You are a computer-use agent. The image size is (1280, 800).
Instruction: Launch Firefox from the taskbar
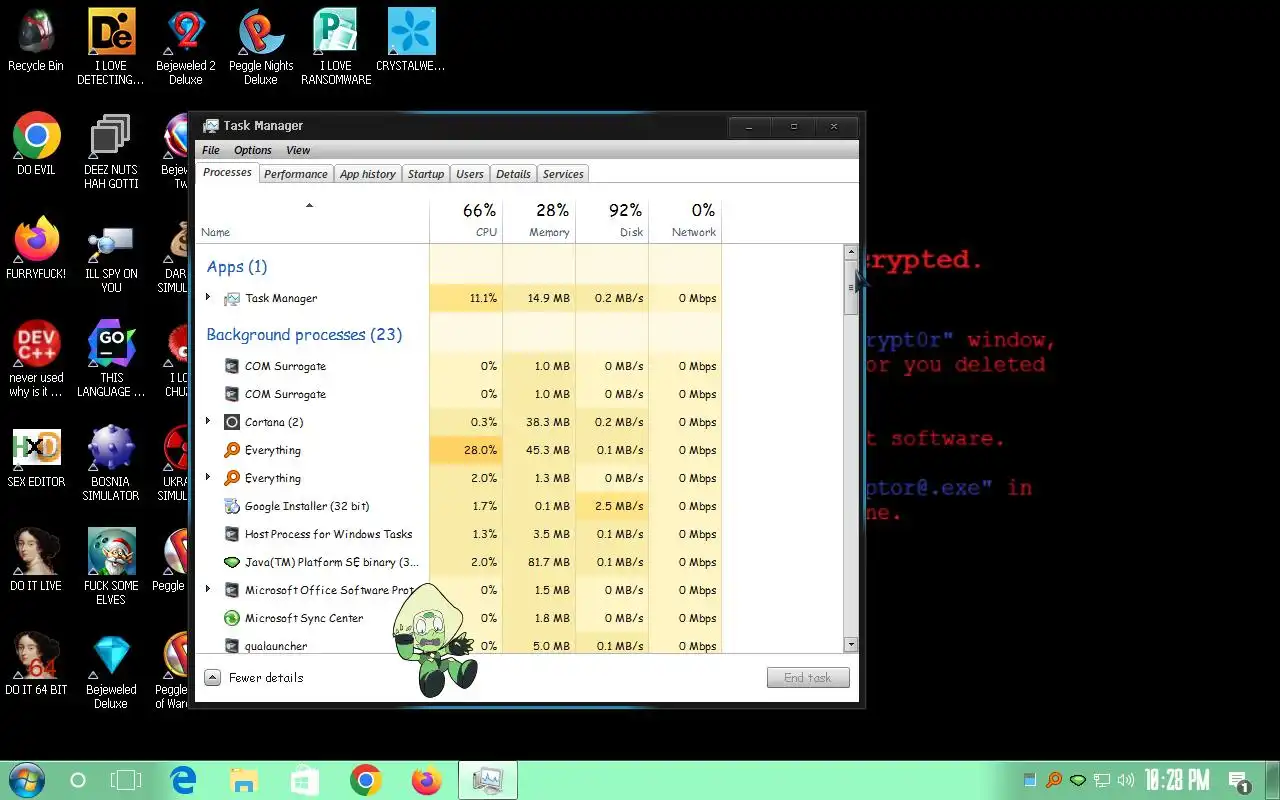427,780
